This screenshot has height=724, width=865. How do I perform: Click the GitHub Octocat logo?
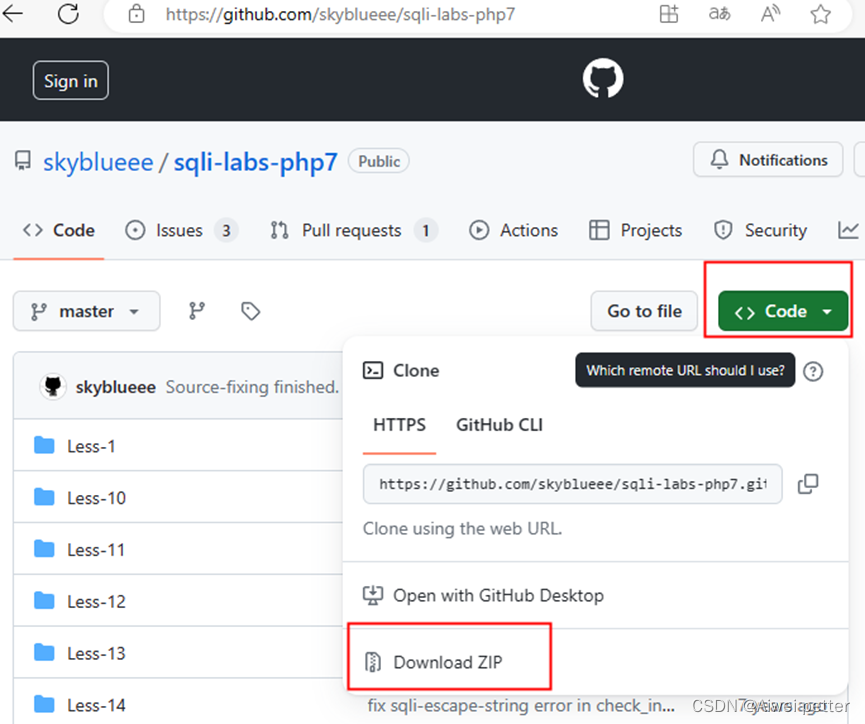(x=603, y=79)
